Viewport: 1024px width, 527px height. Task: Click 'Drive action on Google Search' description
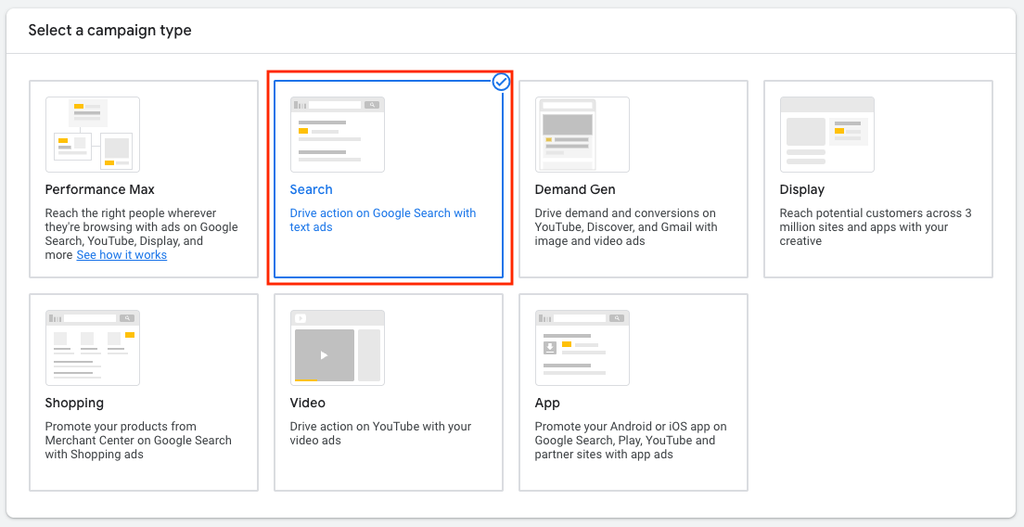pos(383,220)
